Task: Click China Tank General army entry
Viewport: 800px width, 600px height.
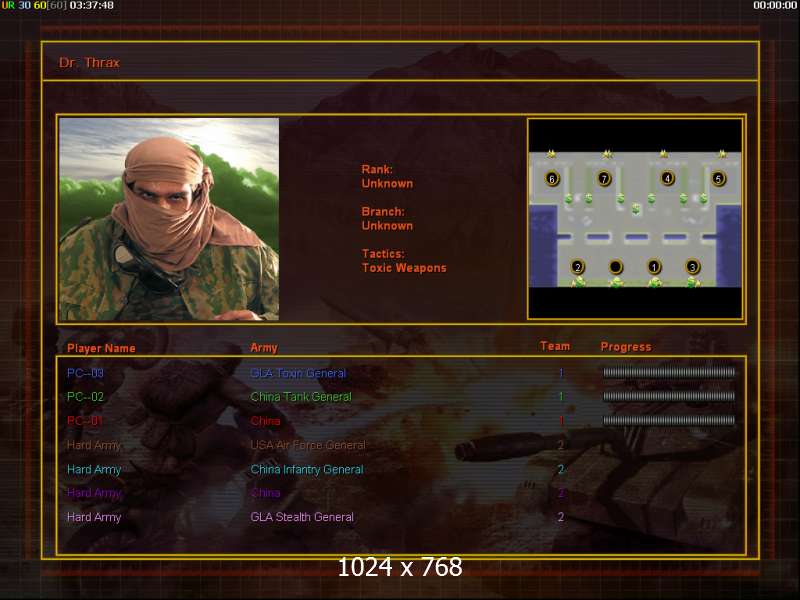Action: pos(301,397)
